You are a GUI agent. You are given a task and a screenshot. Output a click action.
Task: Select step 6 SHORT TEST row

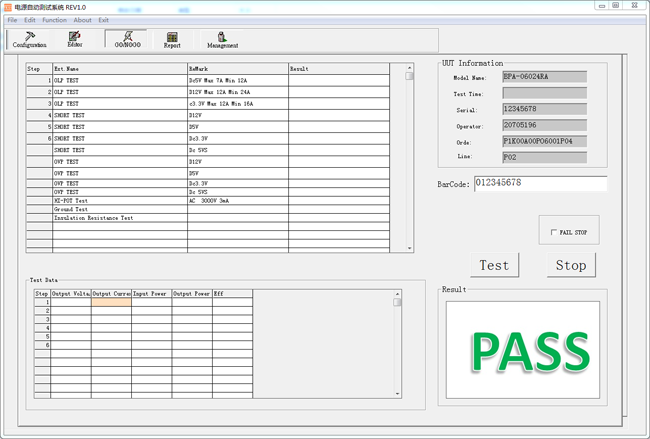(x=208, y=138)
